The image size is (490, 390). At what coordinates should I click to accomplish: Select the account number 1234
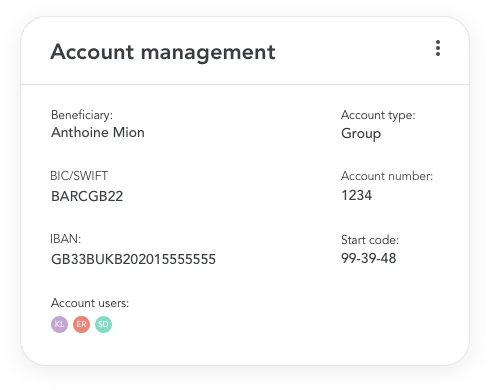[x=356, y=195]
